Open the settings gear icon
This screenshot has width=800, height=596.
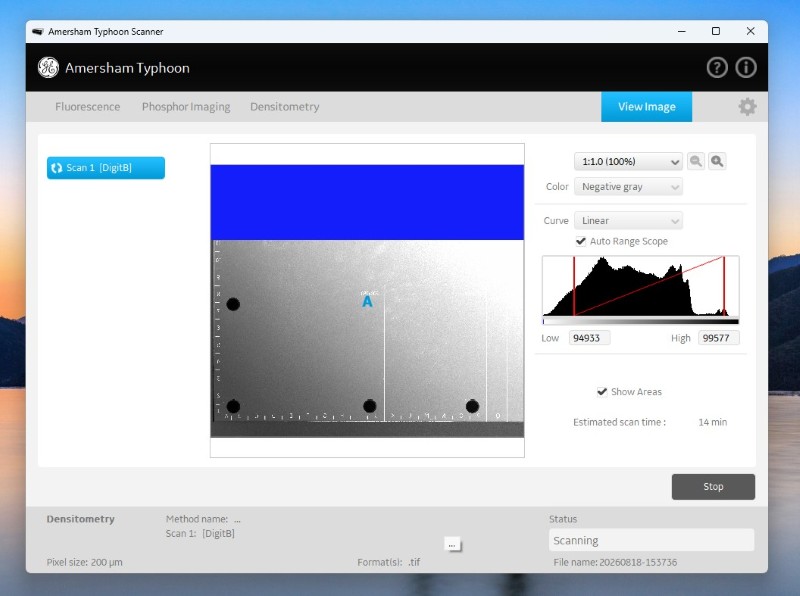click(x=747, y=107)
